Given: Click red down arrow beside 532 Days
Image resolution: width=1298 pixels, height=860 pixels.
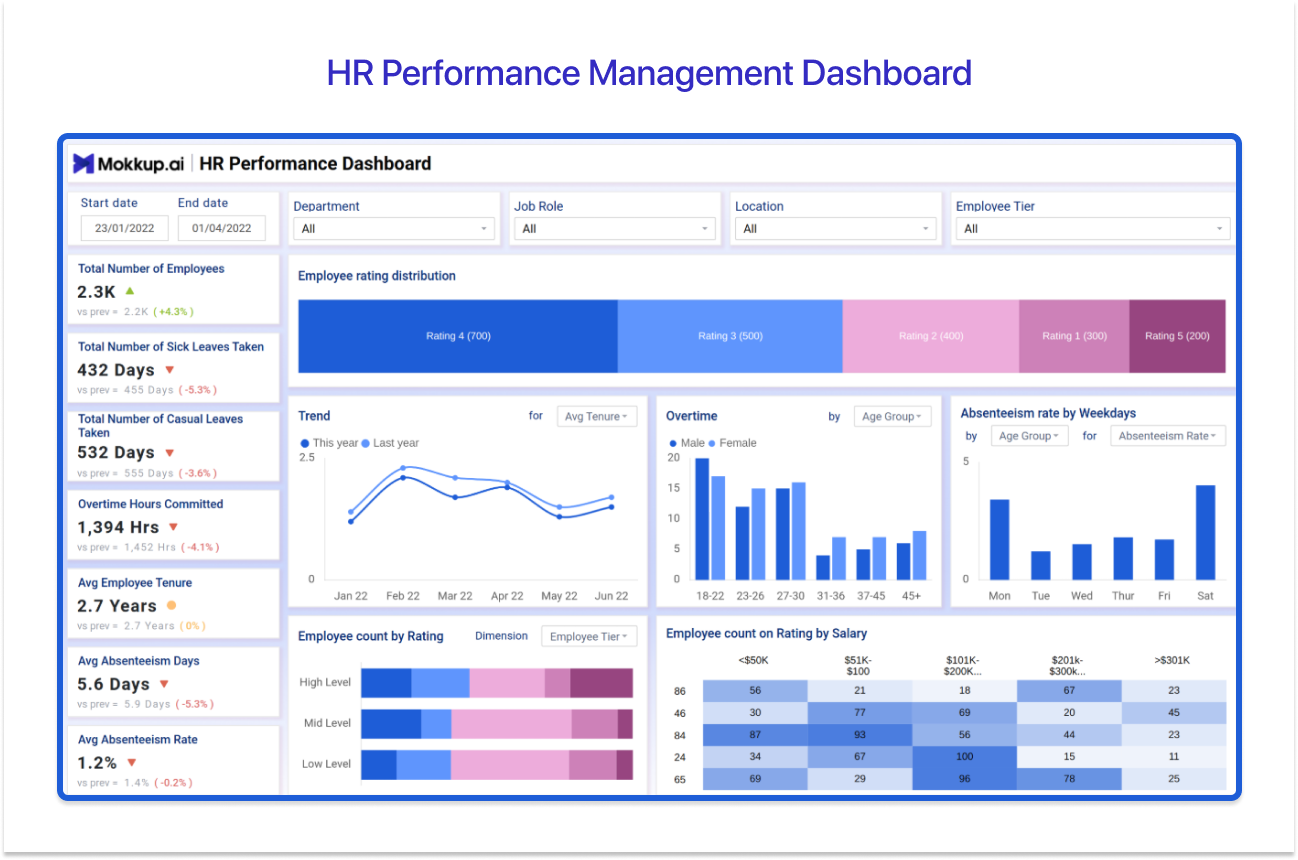Looking at the screenshot, I should coord(169,452).
